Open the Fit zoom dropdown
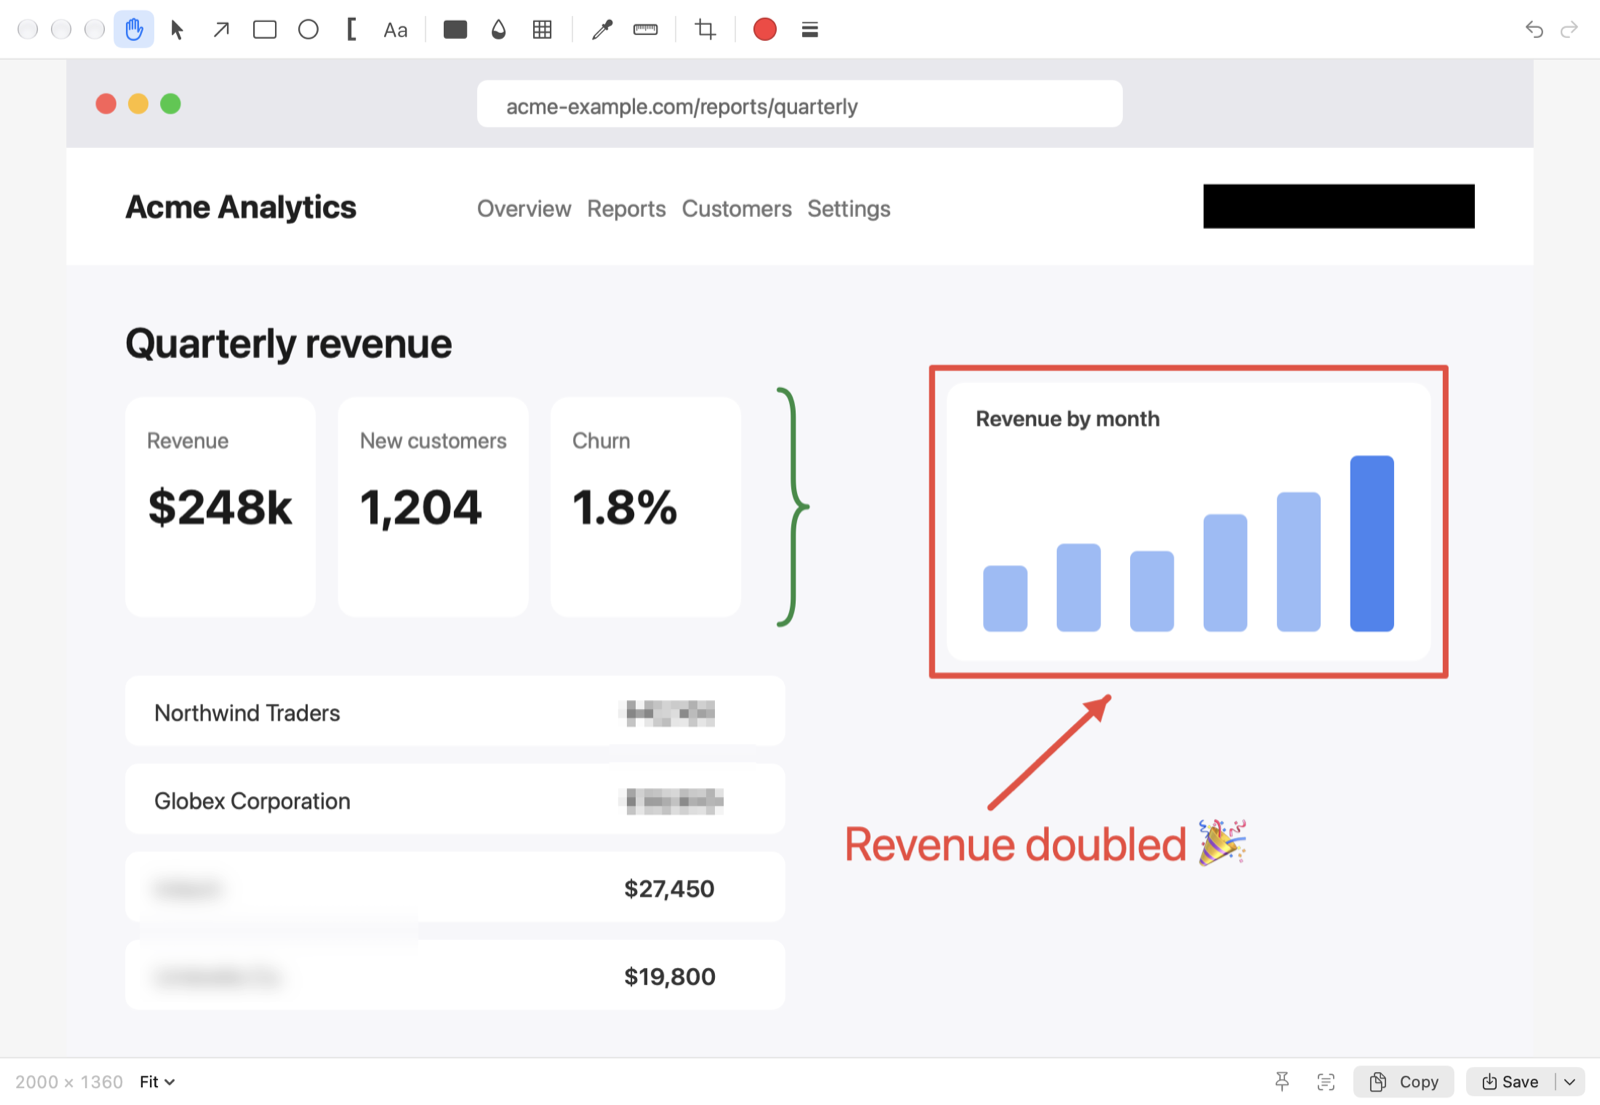The image size is (1600, 1105). point(157,1081)
